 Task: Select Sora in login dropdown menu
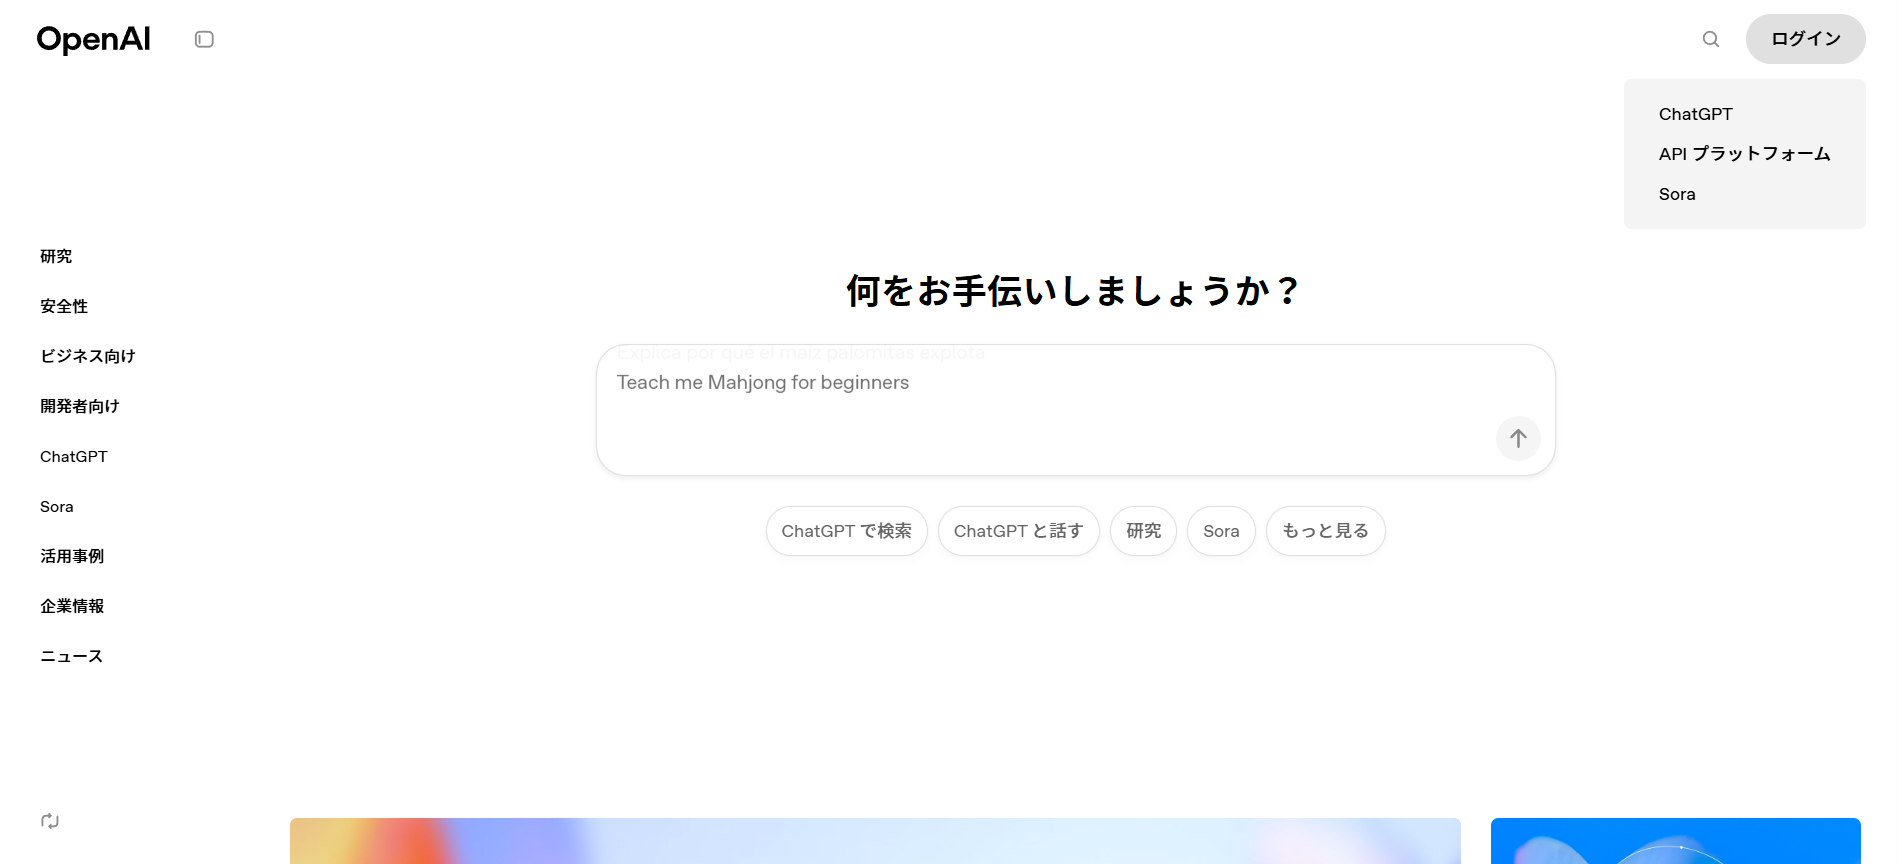click(x=1677, y=194)
